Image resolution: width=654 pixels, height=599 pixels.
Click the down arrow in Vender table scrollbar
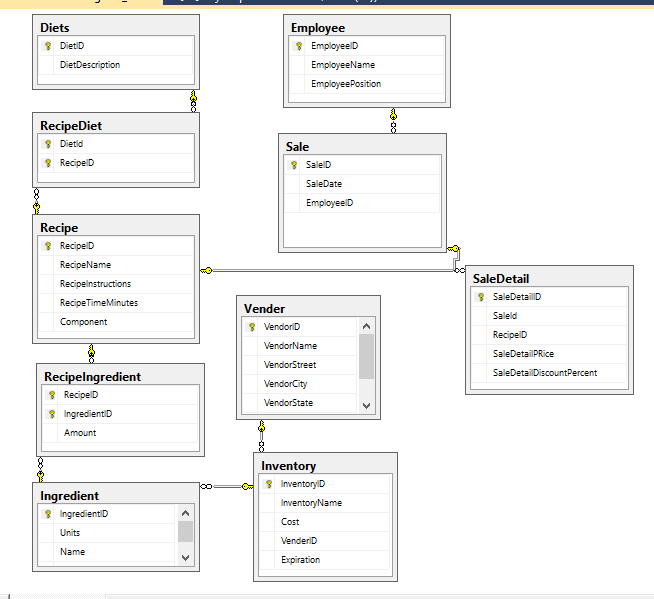(367, 405)
